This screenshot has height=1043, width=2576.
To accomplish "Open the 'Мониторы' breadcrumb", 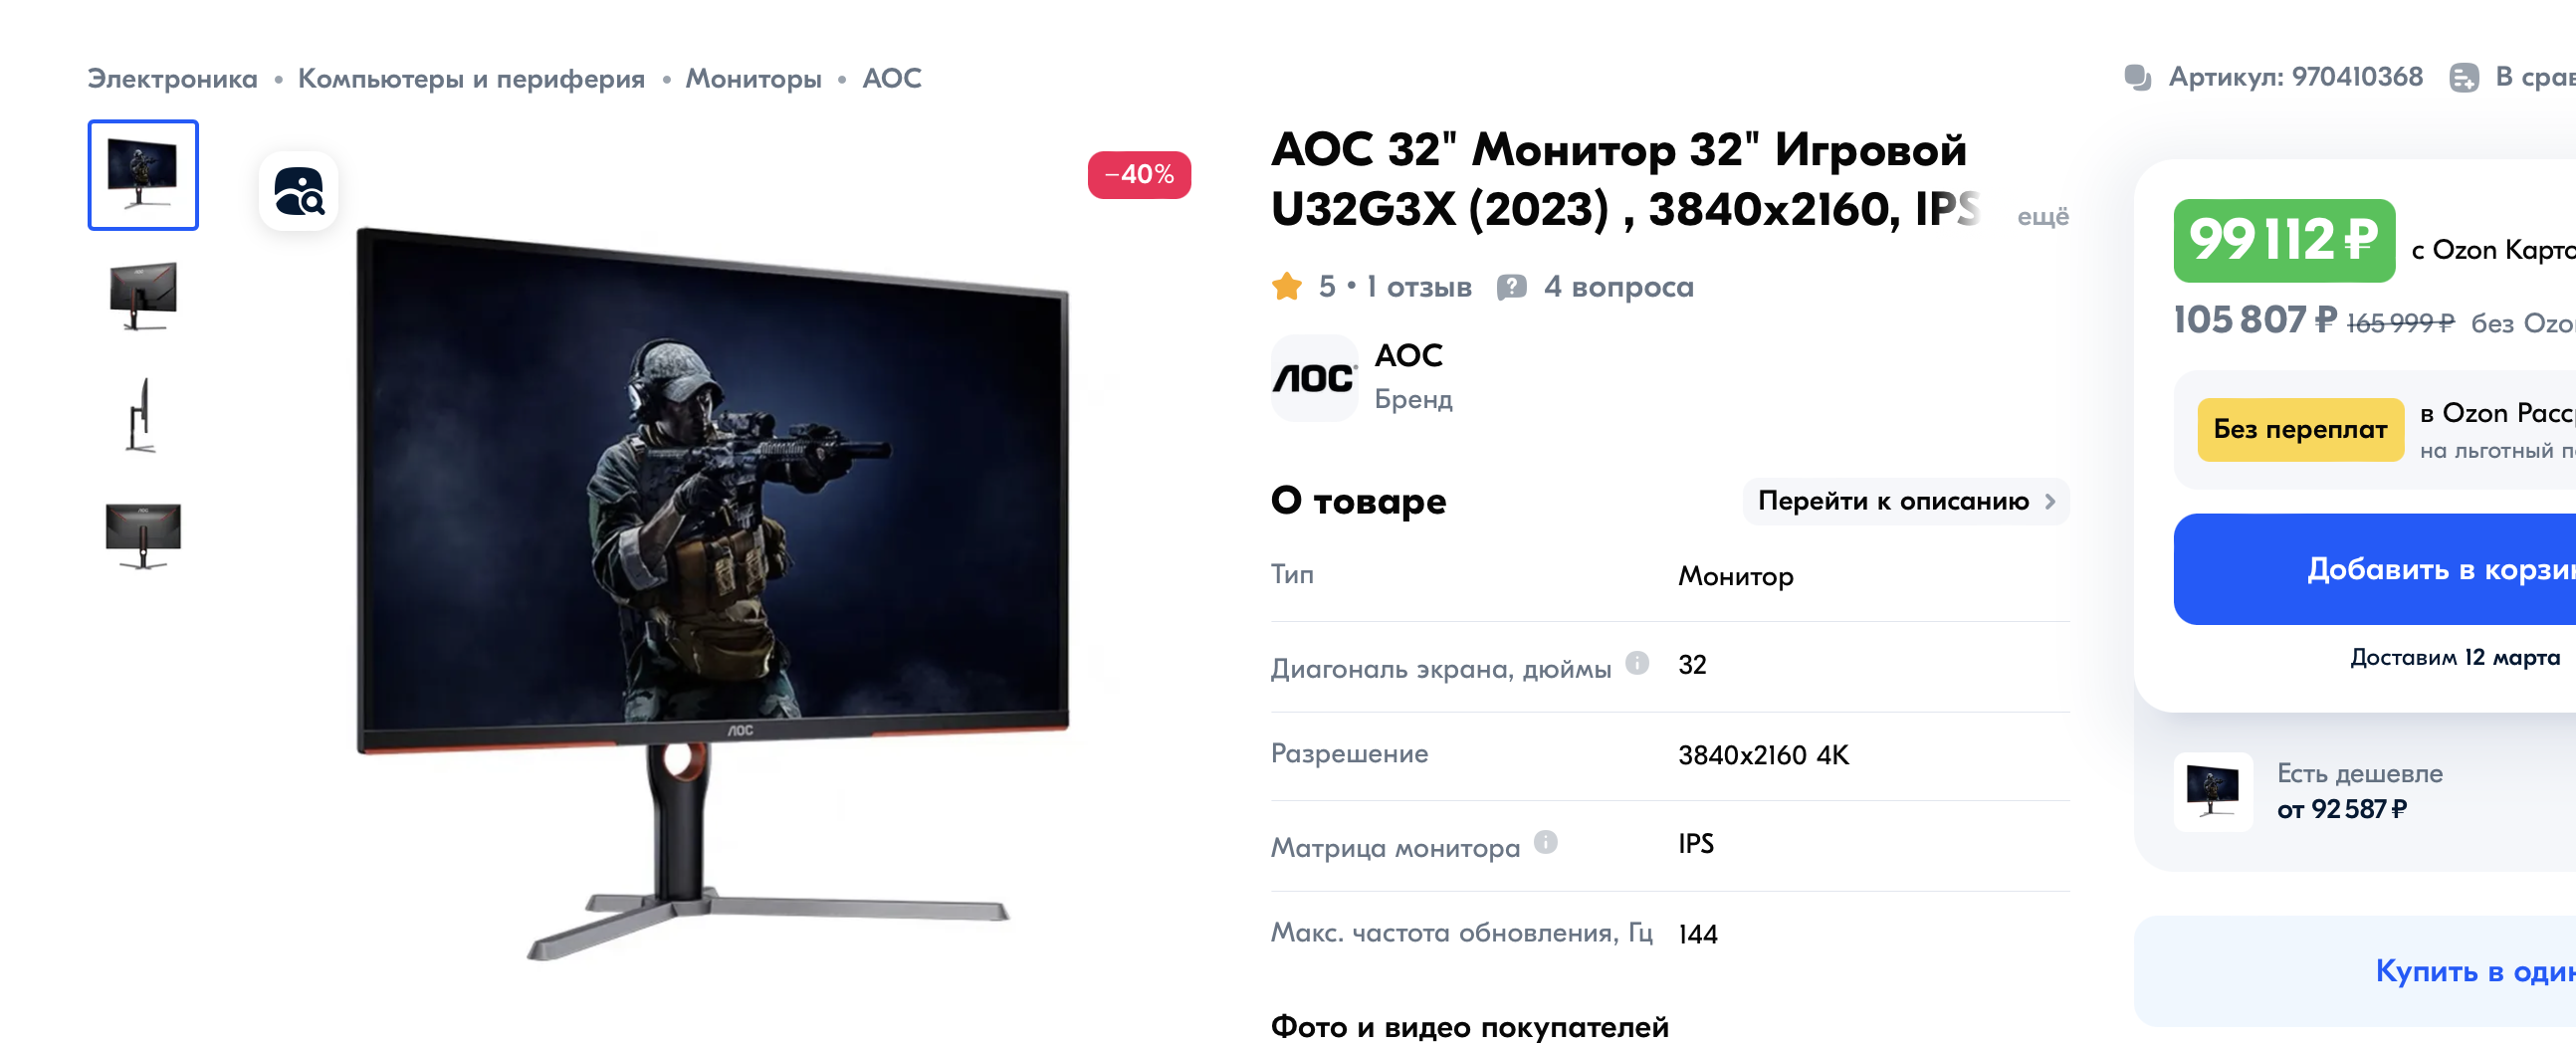I will [753, 78].
